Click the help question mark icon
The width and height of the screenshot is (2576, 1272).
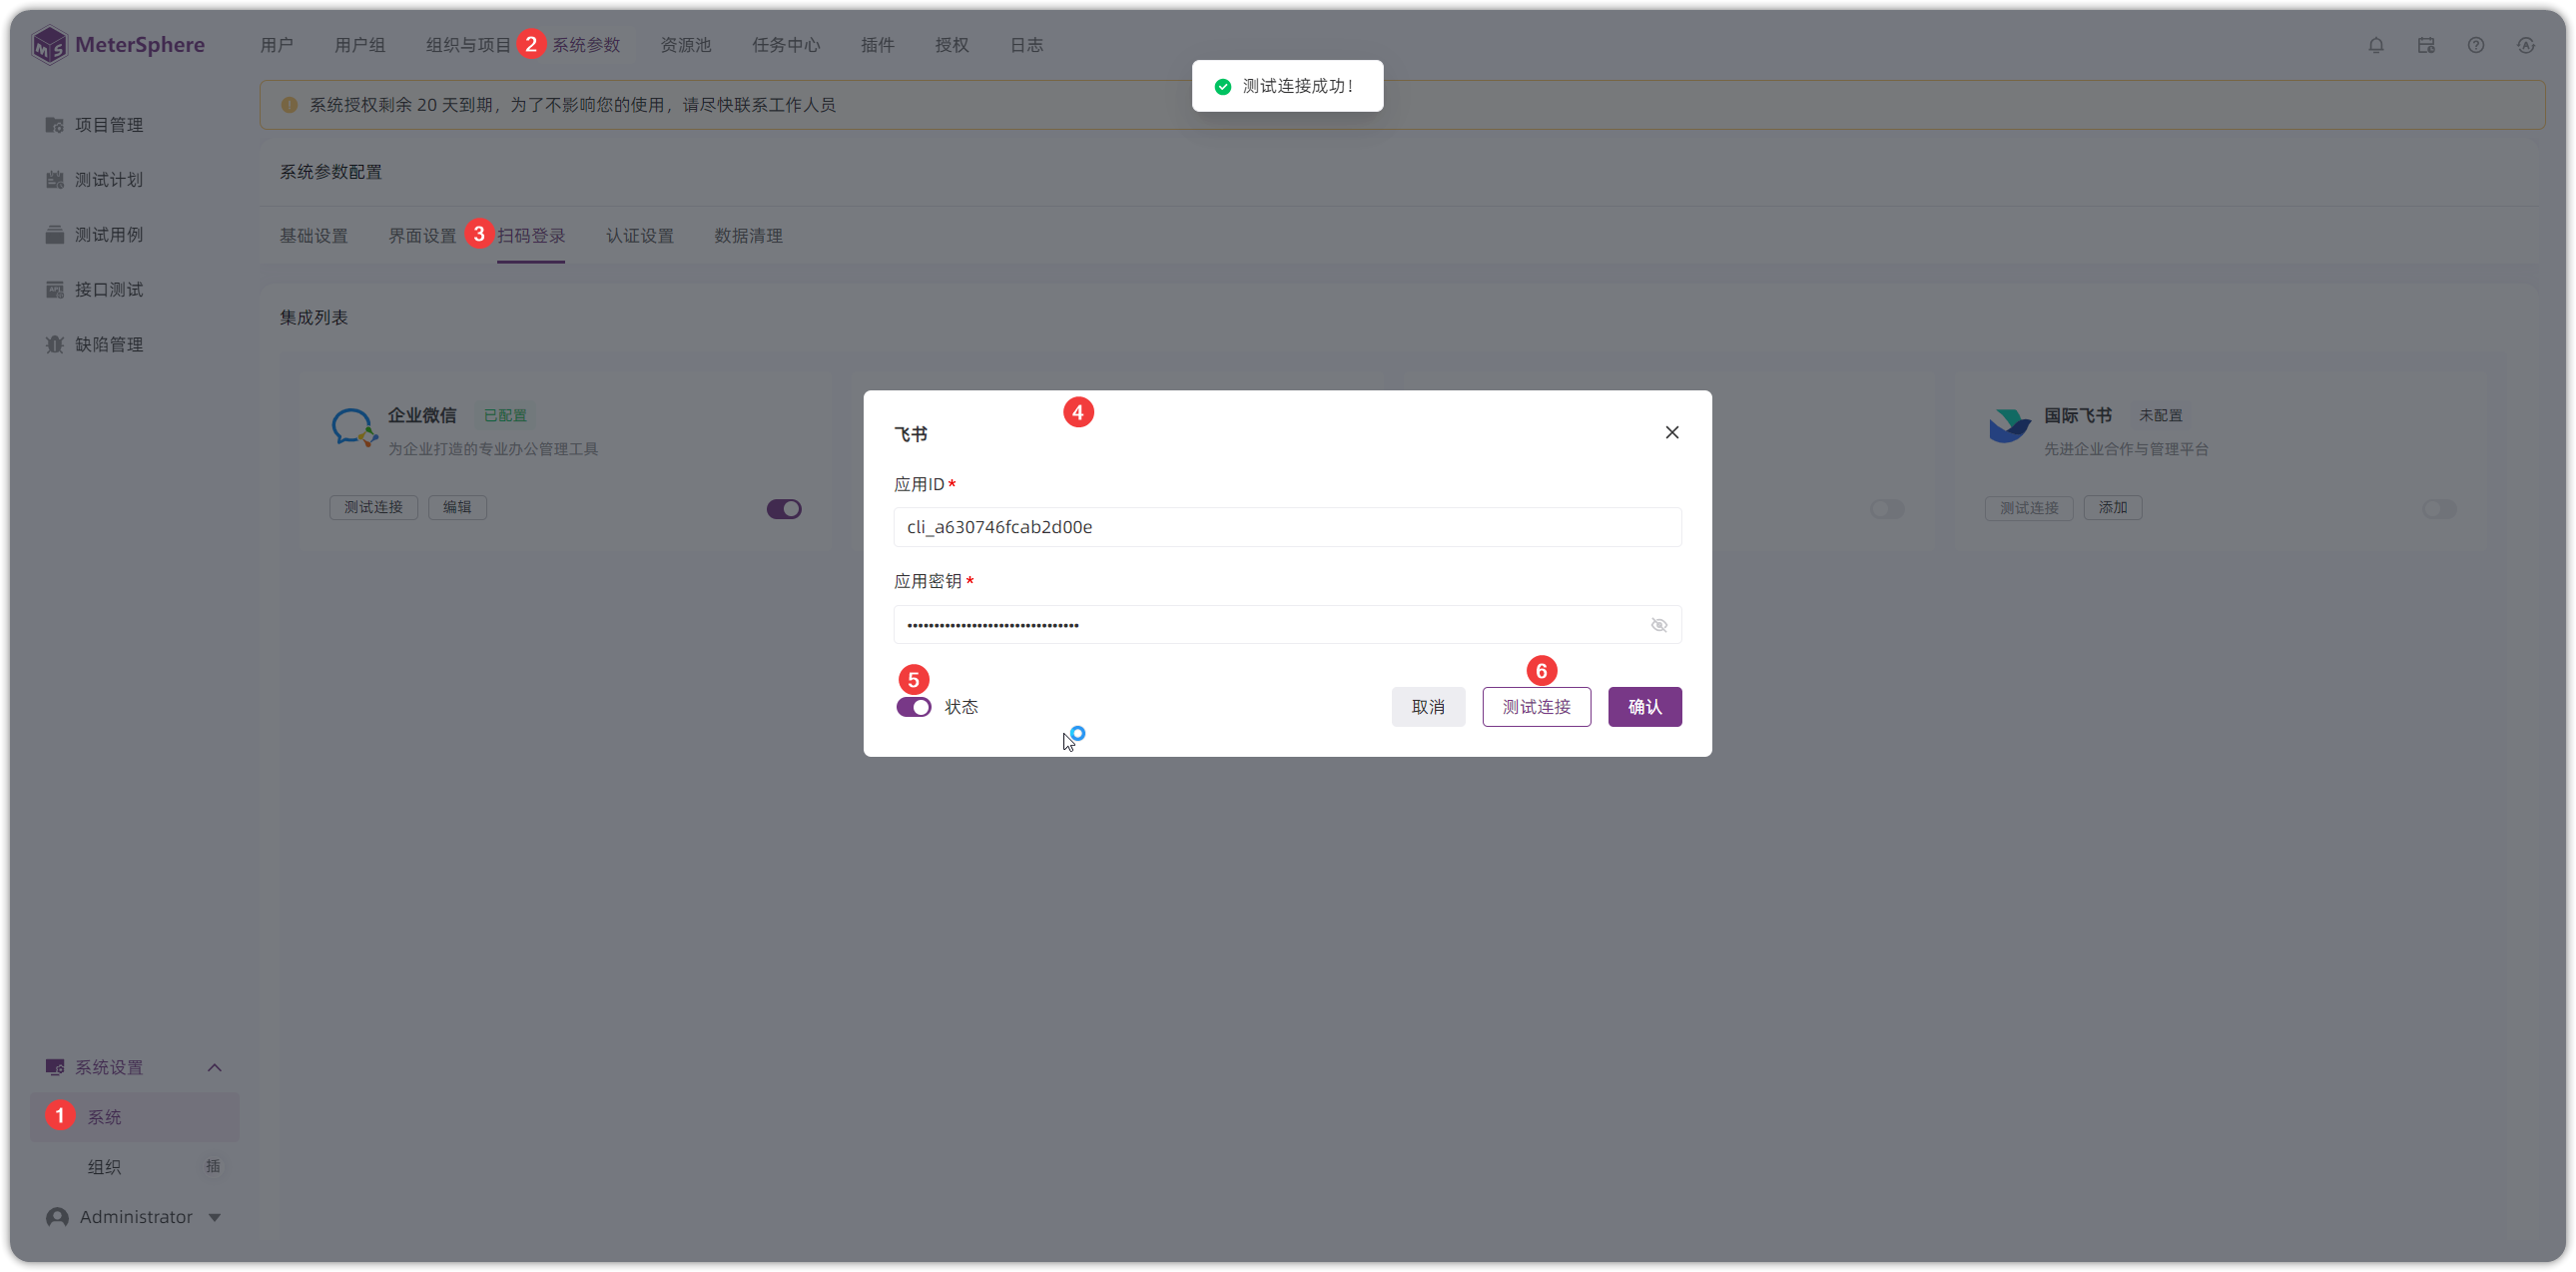[x=2476, y=45]
